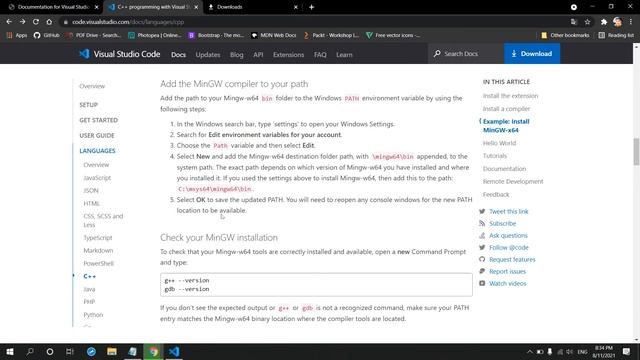The image size is (640, 360).
Task: Expand the USER GUIDE sidebar section
Action: pos(97,136)
